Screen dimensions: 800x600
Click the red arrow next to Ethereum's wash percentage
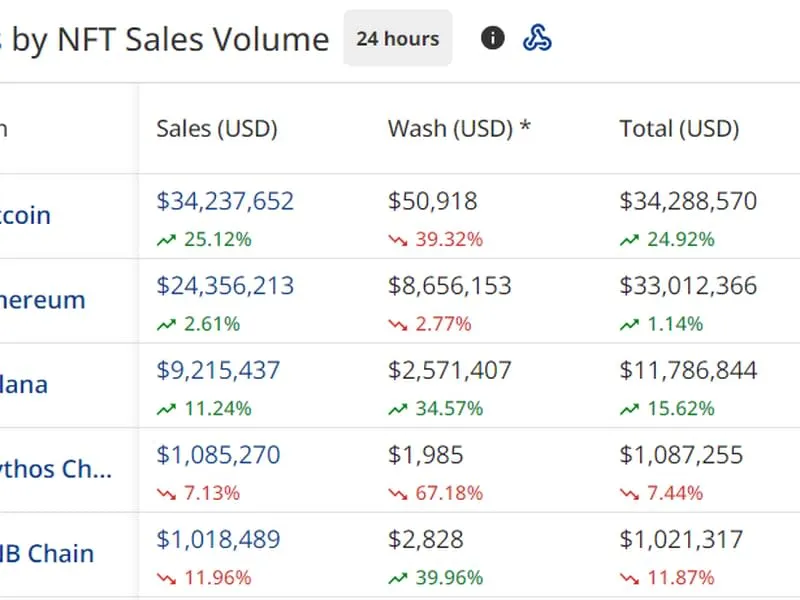(x=397, y=324)
